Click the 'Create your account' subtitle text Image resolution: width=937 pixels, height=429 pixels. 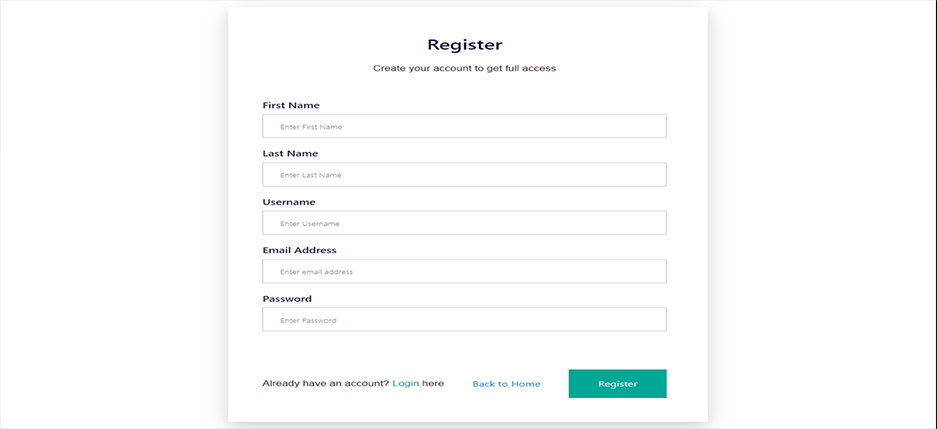464,69
